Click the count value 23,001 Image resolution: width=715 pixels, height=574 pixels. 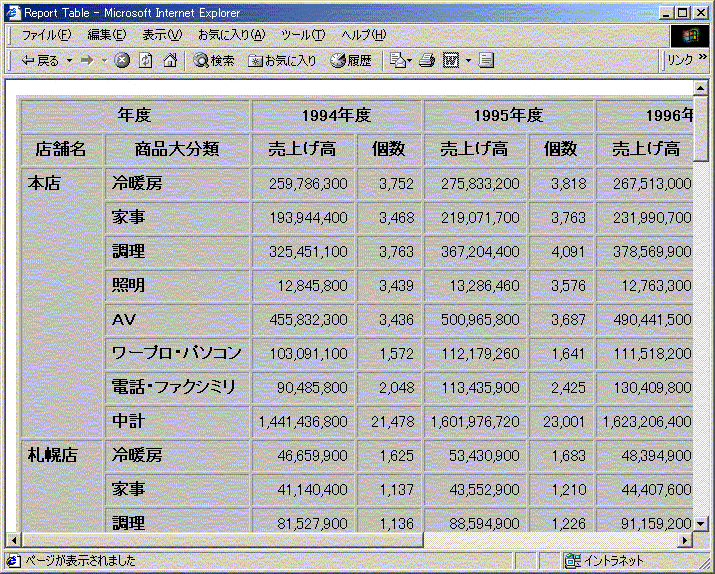click(564, 422)
